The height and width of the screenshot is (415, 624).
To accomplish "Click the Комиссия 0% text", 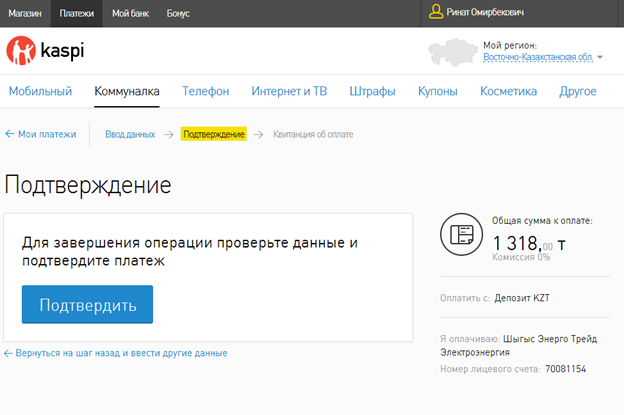I will coord(521,257).
